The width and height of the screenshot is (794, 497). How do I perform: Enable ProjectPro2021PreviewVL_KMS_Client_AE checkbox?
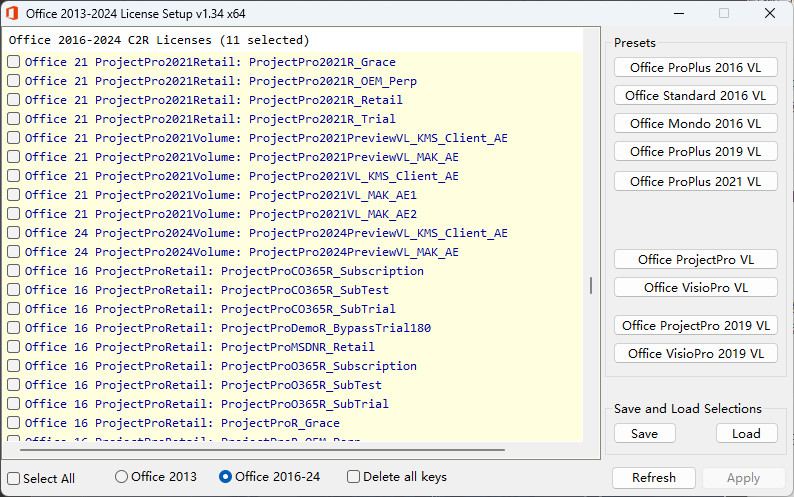point(14,138)
